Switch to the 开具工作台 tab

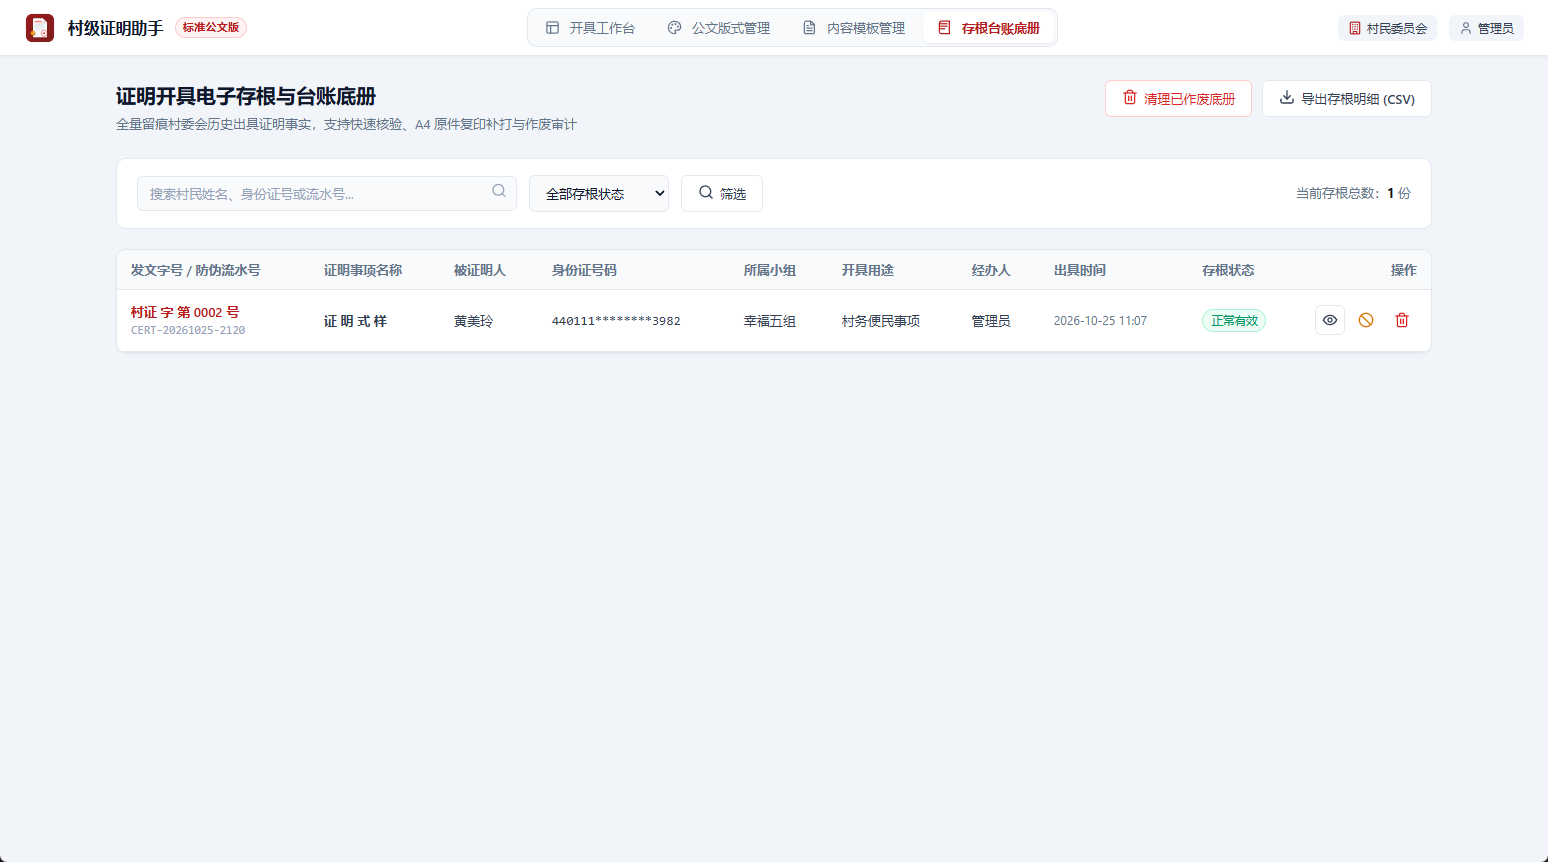[x=590, y=28]
